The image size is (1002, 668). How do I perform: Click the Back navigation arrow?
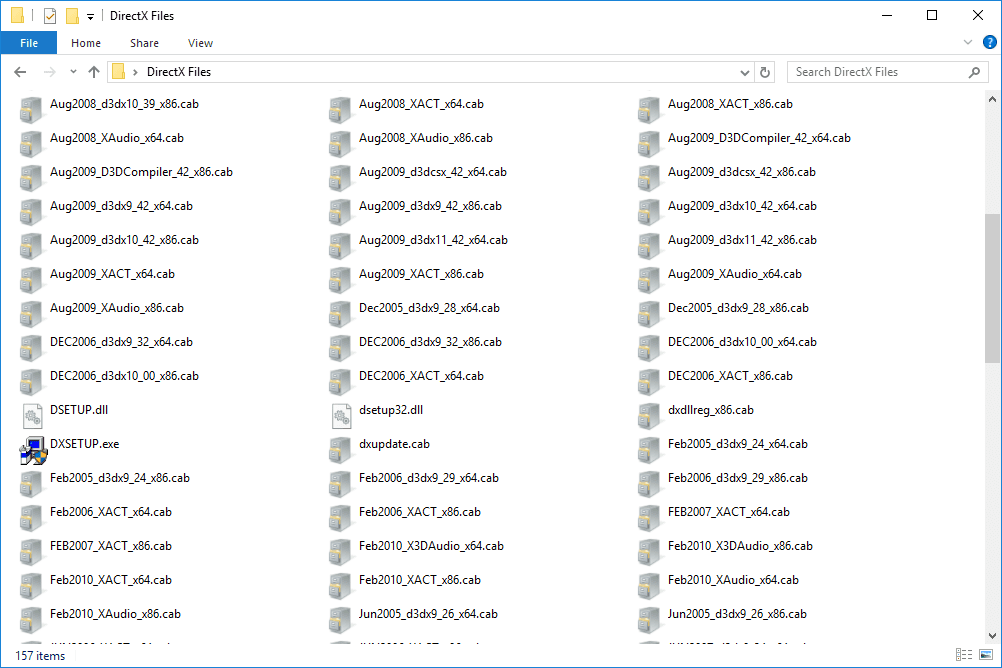20,72
